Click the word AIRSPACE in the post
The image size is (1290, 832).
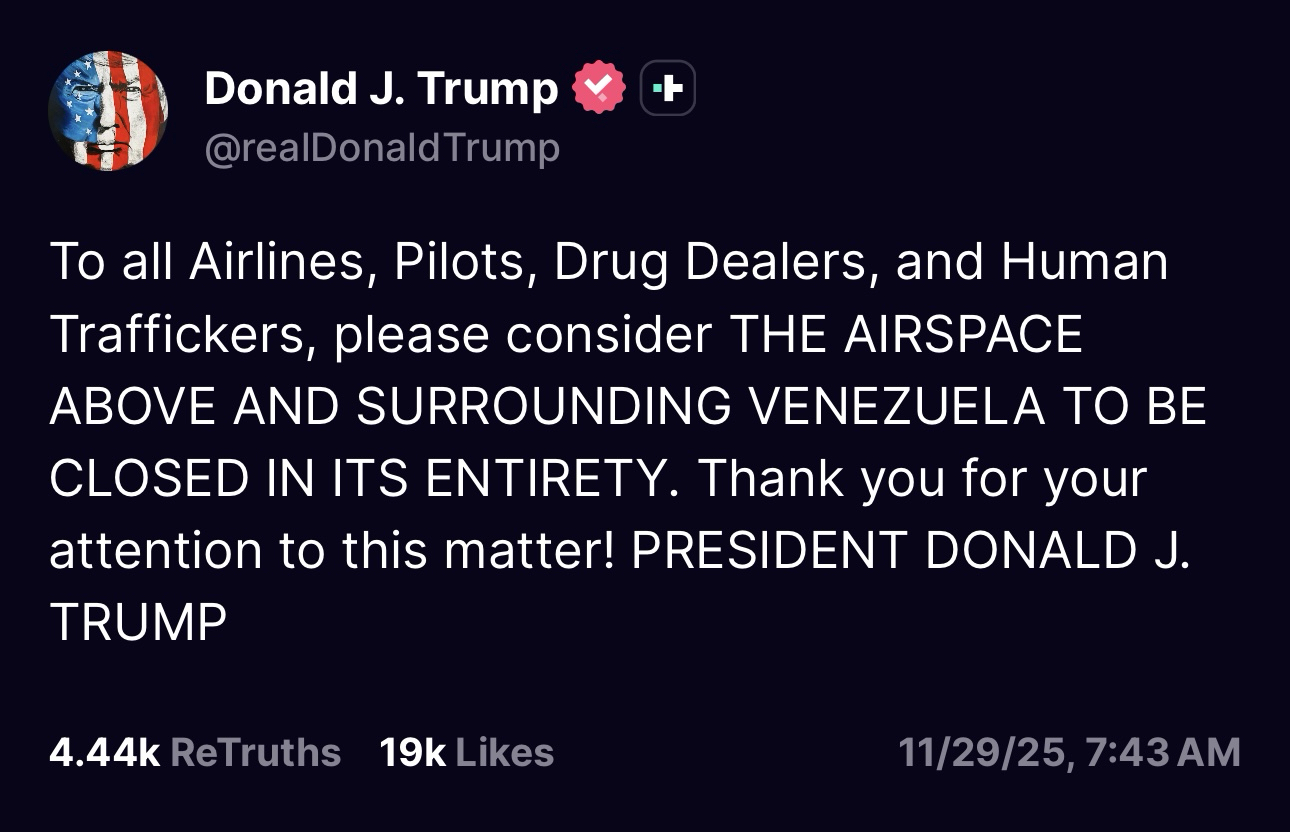964,334
